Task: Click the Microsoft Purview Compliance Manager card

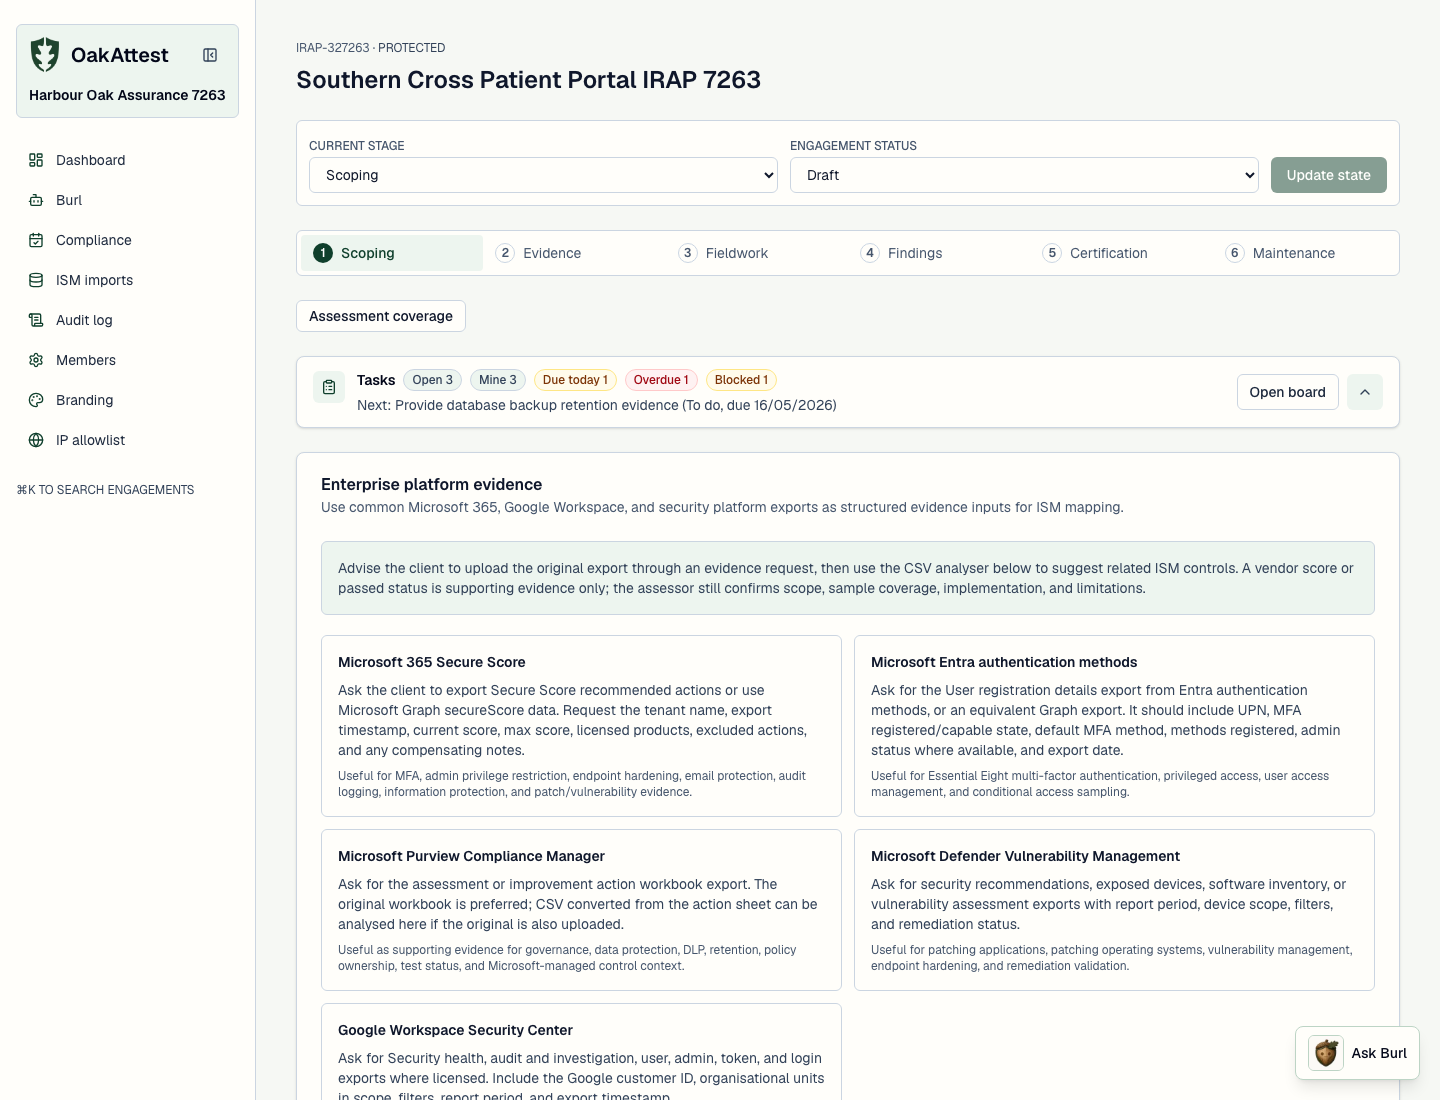Action: point(581,910)
